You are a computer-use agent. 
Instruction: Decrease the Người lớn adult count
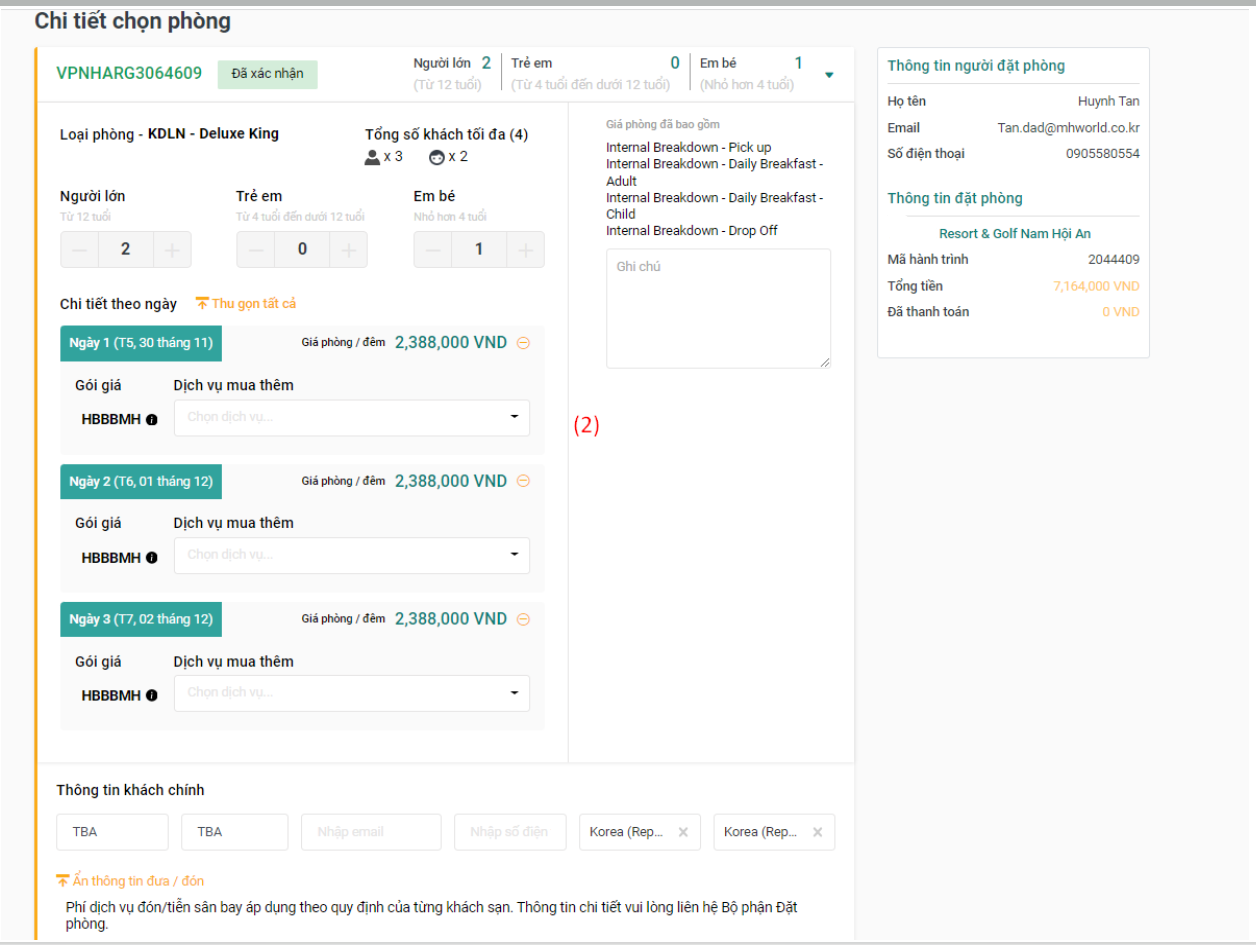click(80, 250)
